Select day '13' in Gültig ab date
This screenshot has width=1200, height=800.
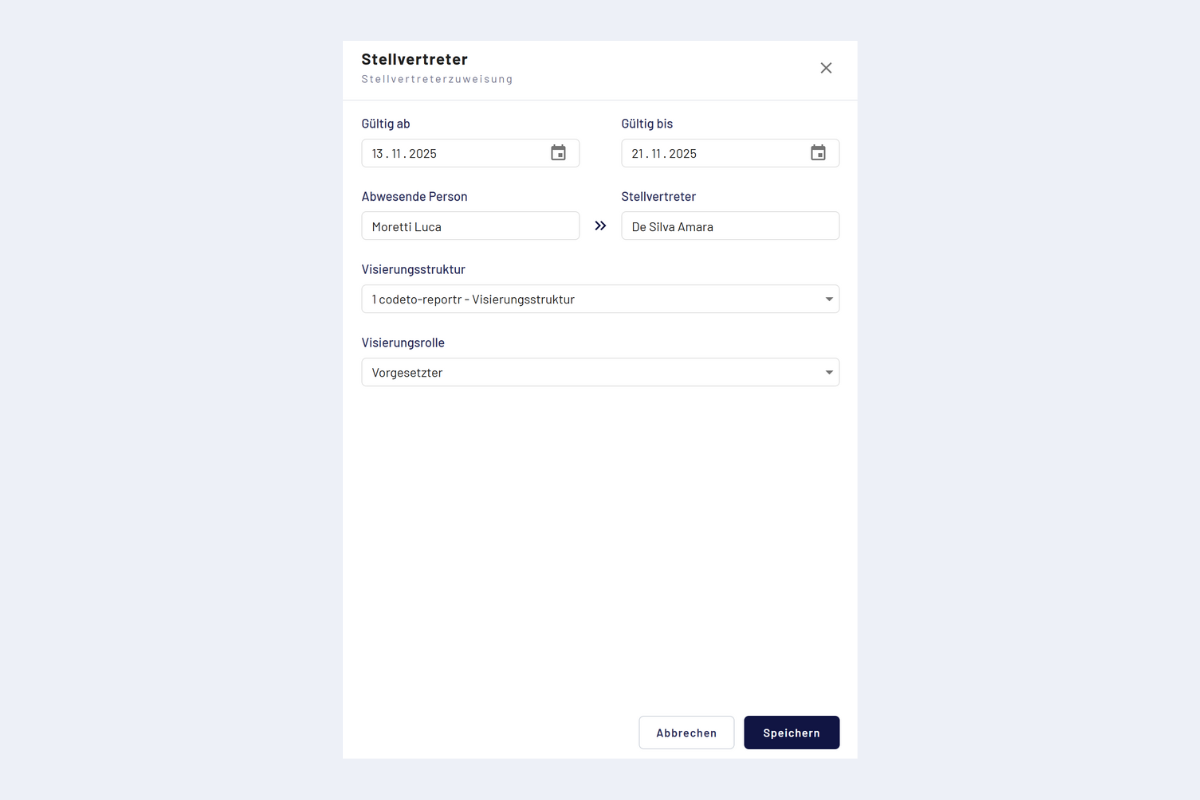(x=379, y=154)
